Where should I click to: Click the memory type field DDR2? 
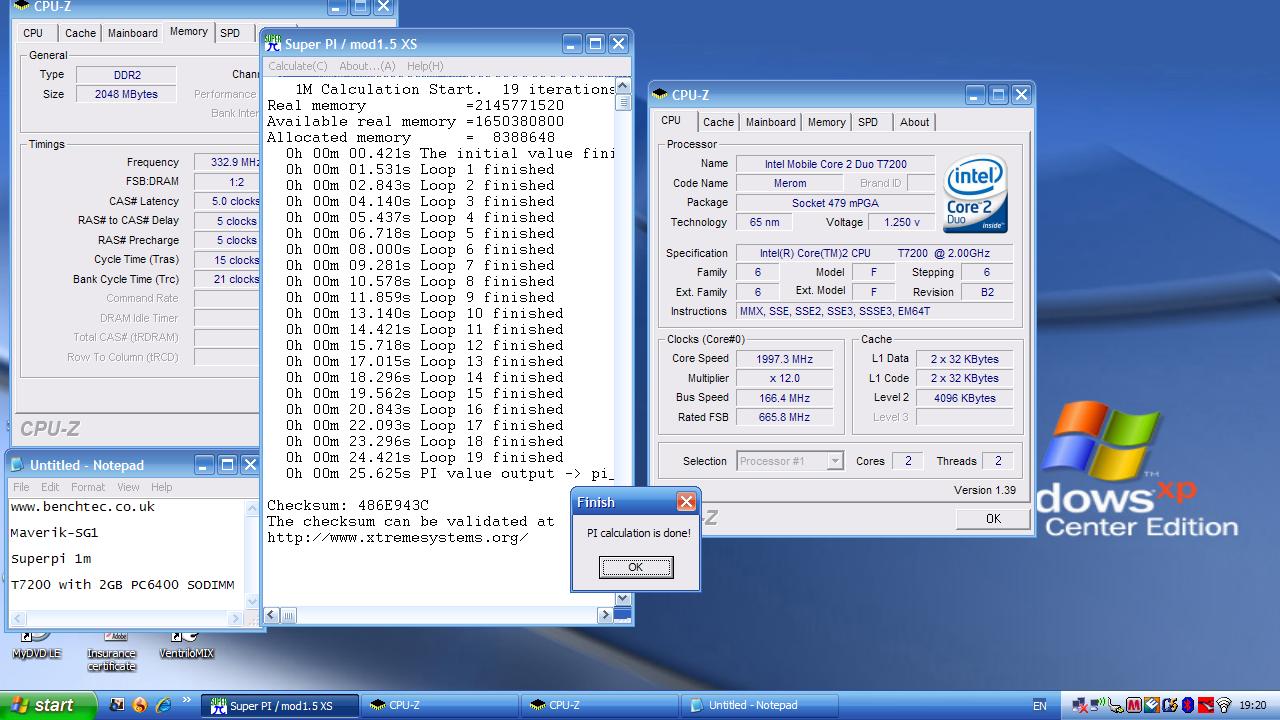126,75
